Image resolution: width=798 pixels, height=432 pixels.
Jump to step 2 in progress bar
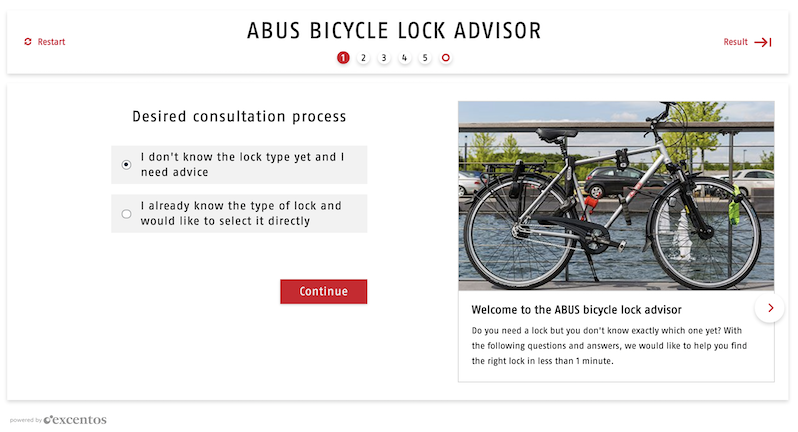[x=363, y=58]
